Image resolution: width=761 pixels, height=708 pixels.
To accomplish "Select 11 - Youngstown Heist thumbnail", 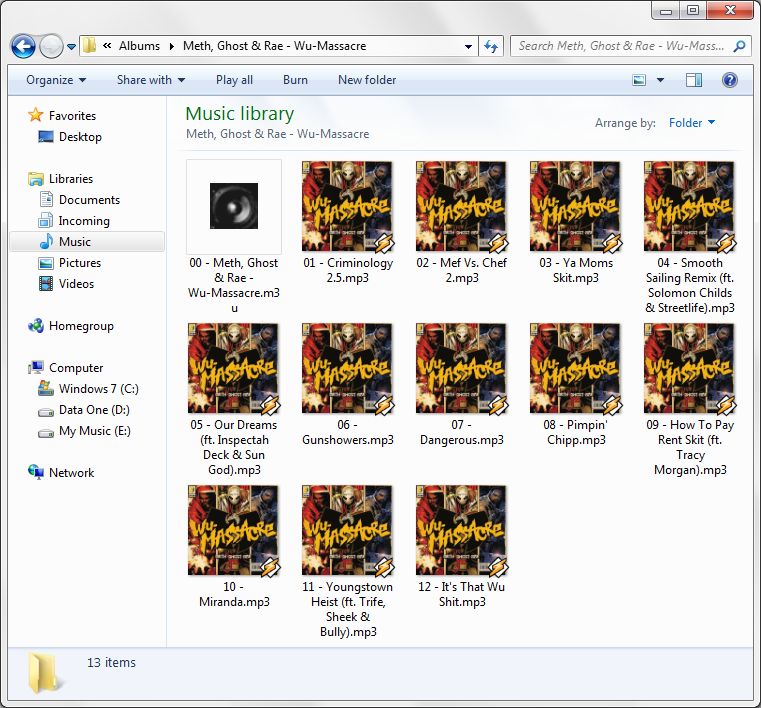I will pyautogui.click(x=348, y=530).
